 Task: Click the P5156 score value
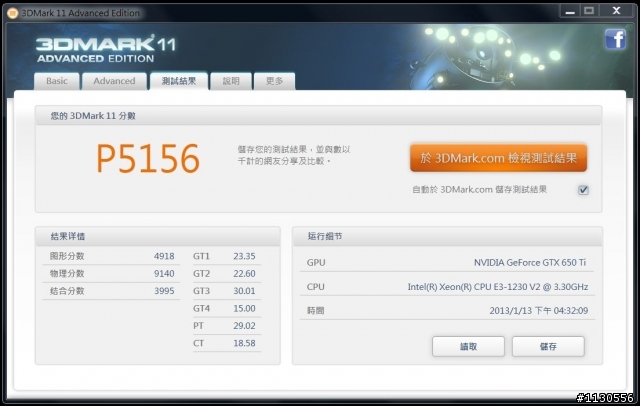click(x=148, y=159)
